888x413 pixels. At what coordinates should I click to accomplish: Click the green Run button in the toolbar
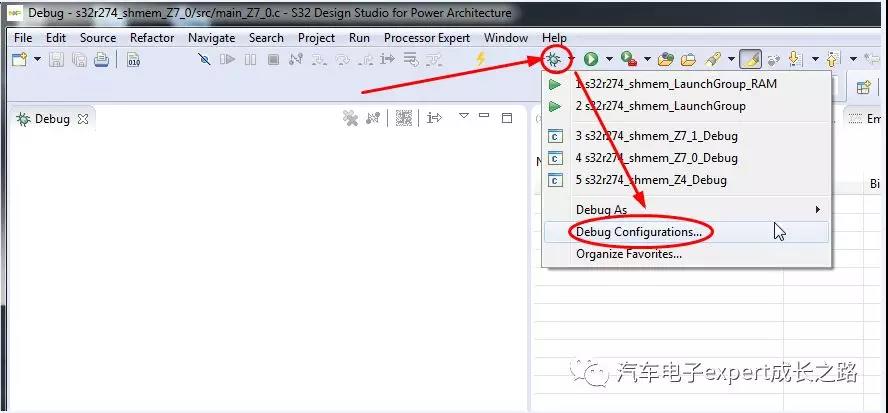(591, 59)
